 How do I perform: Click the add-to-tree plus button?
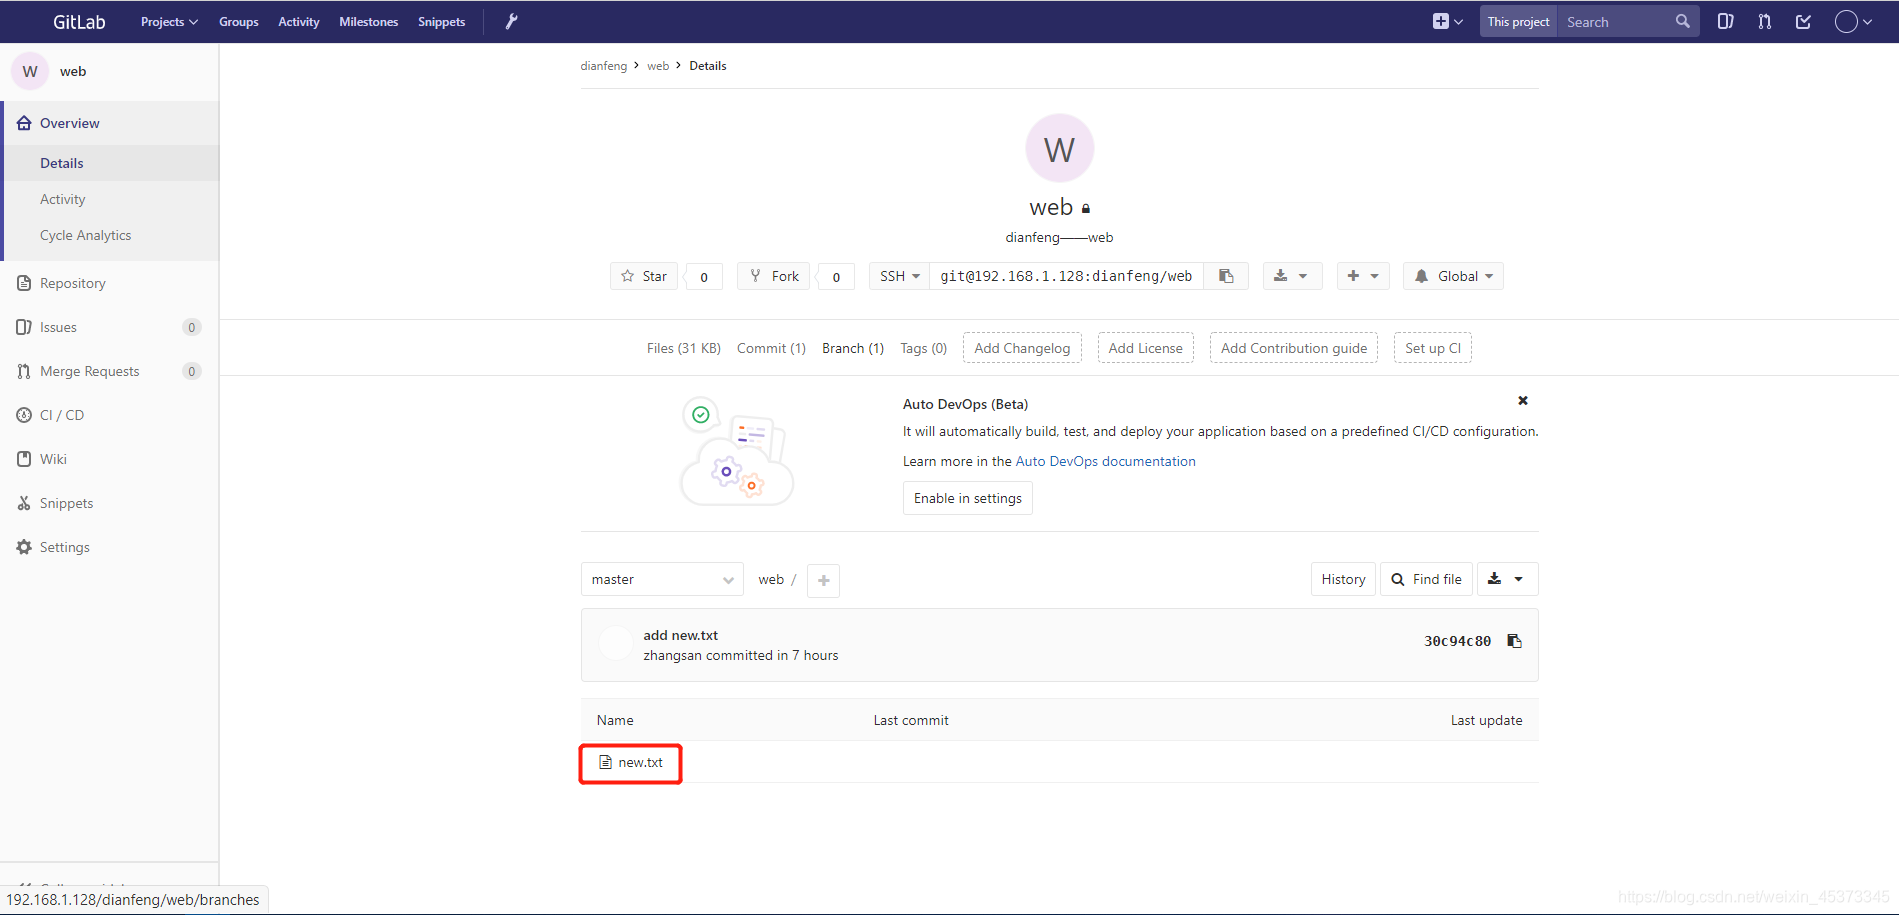[823, 580]
